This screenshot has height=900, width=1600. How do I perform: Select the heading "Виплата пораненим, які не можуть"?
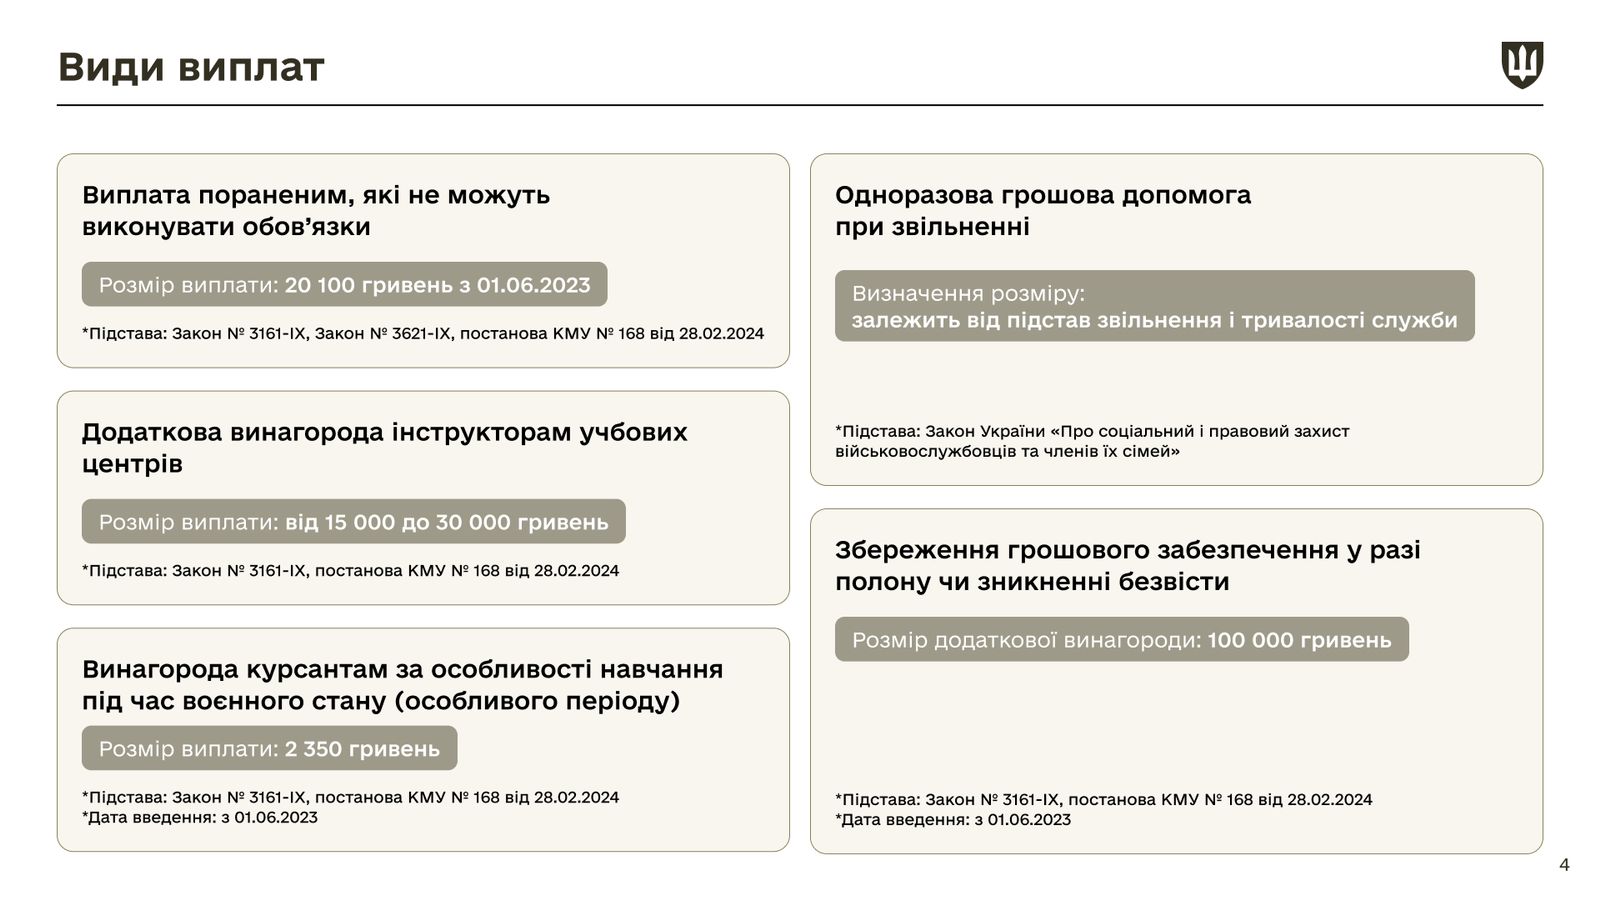click(x=316, y=195)
